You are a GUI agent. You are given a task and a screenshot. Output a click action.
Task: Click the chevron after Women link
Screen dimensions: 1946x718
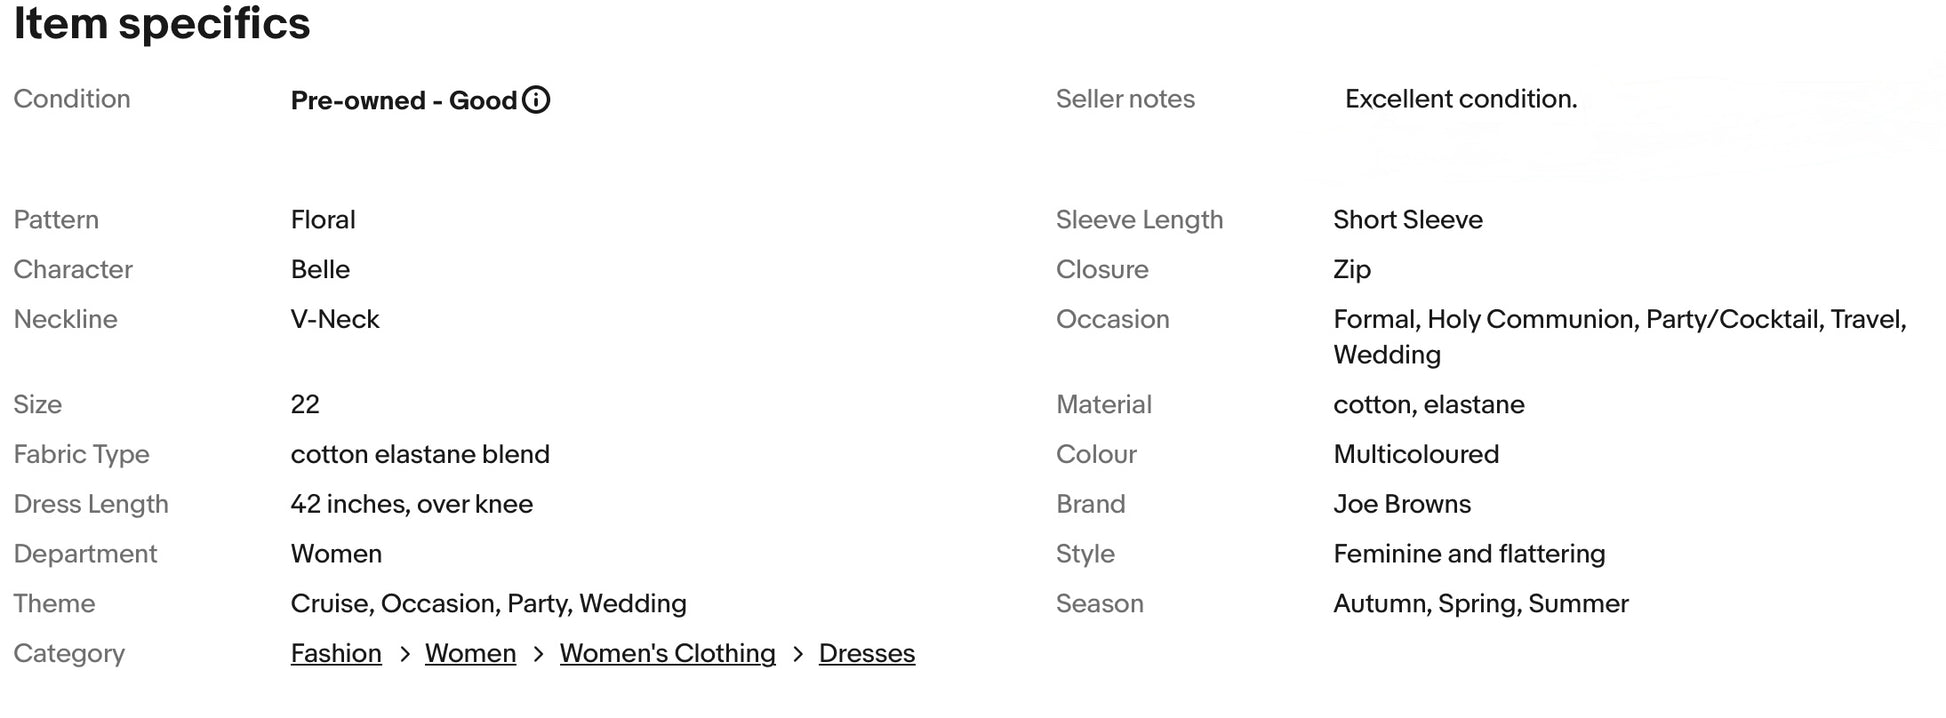(538, 654)
